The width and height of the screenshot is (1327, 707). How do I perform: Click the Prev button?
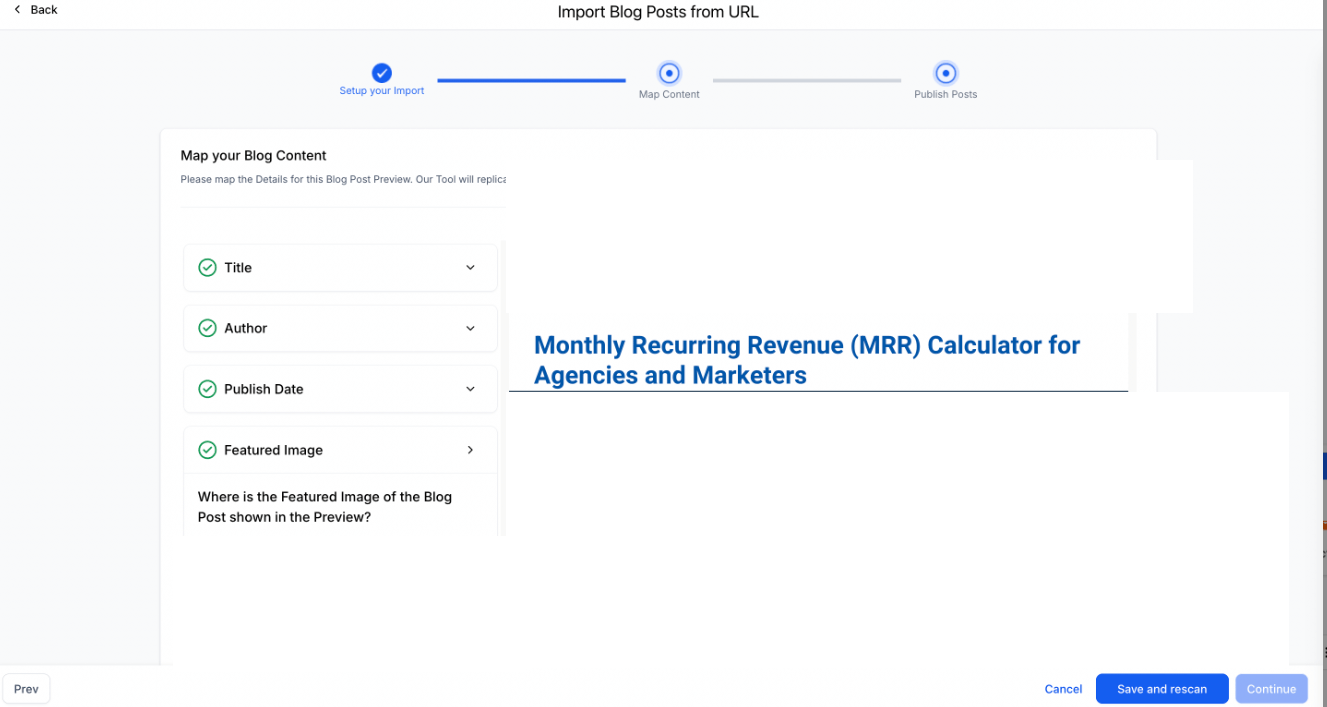[26, 689]
